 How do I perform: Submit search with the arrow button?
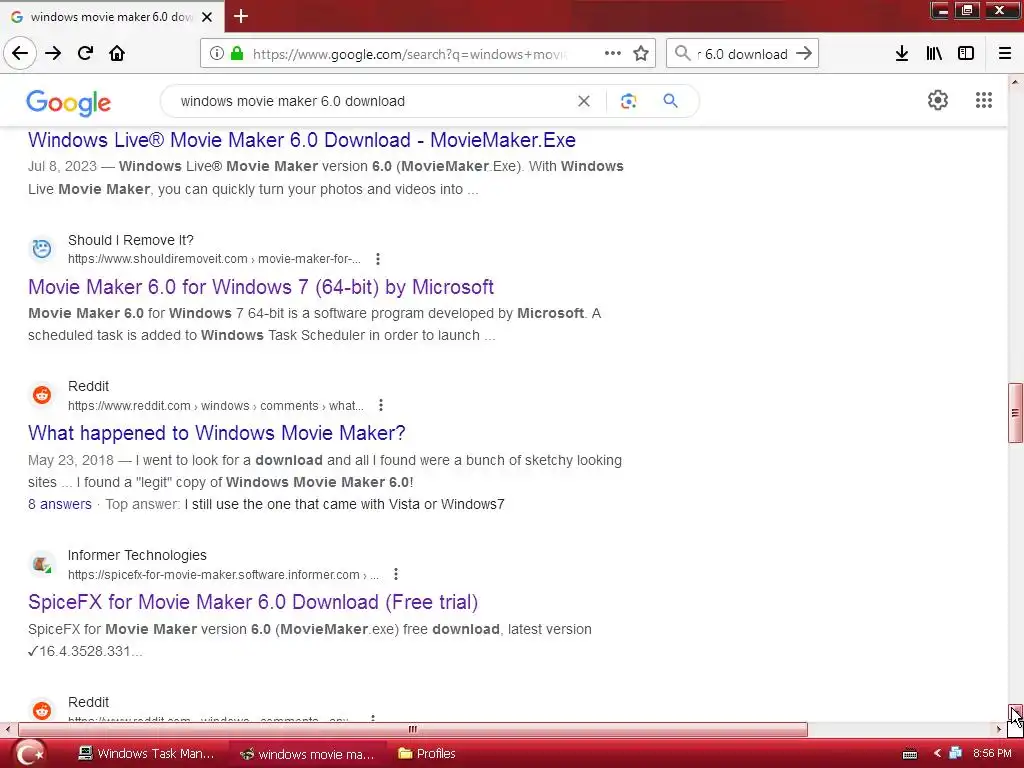coord(804,54)
